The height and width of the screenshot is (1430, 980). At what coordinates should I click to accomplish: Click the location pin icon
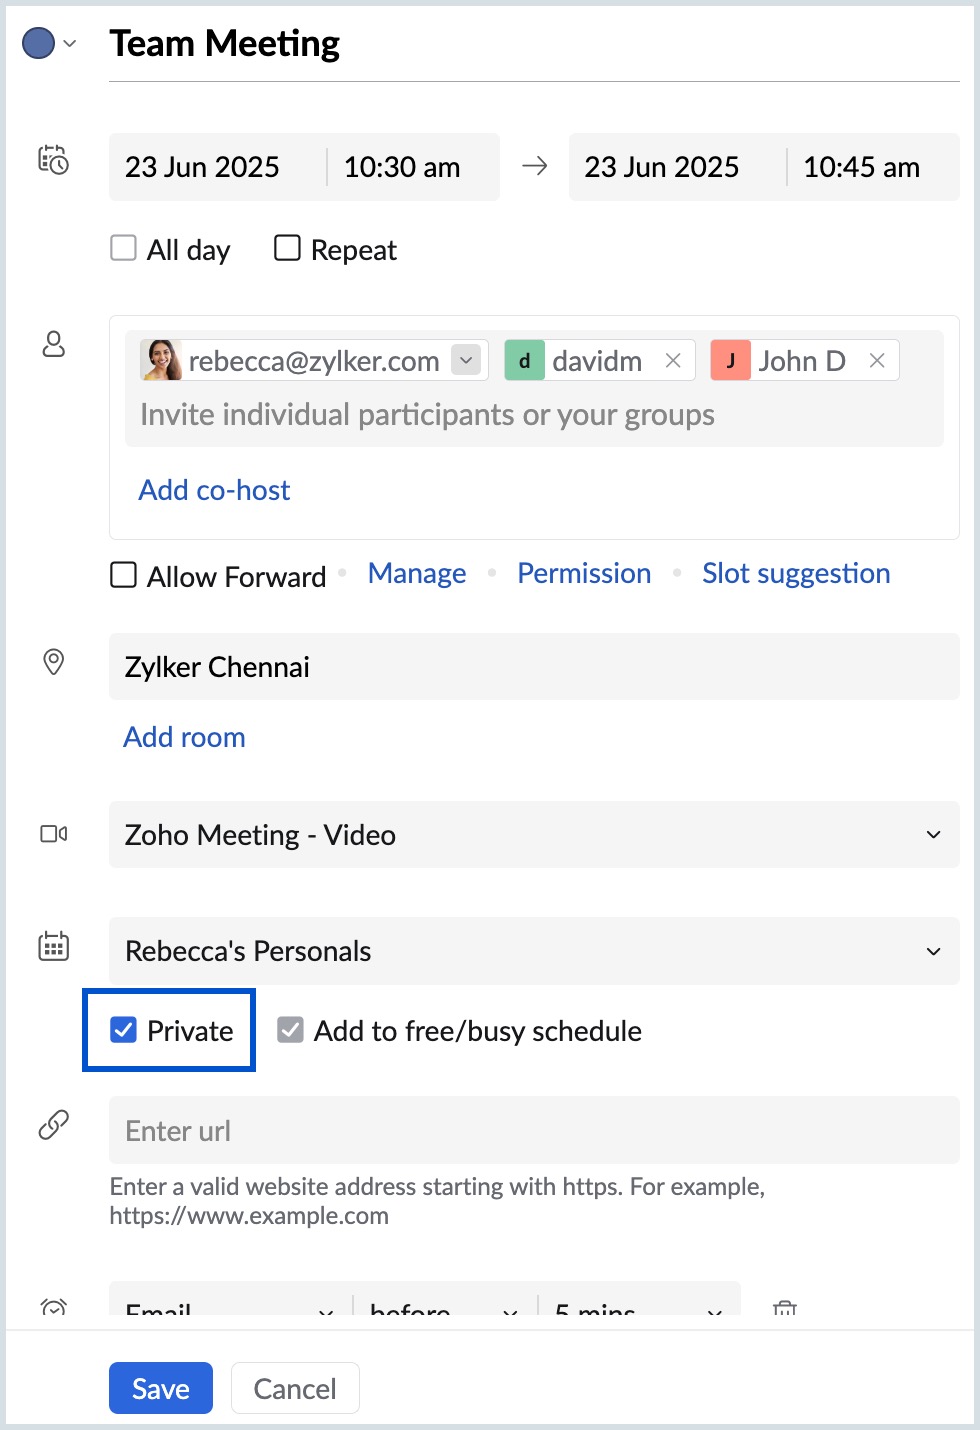54,662
